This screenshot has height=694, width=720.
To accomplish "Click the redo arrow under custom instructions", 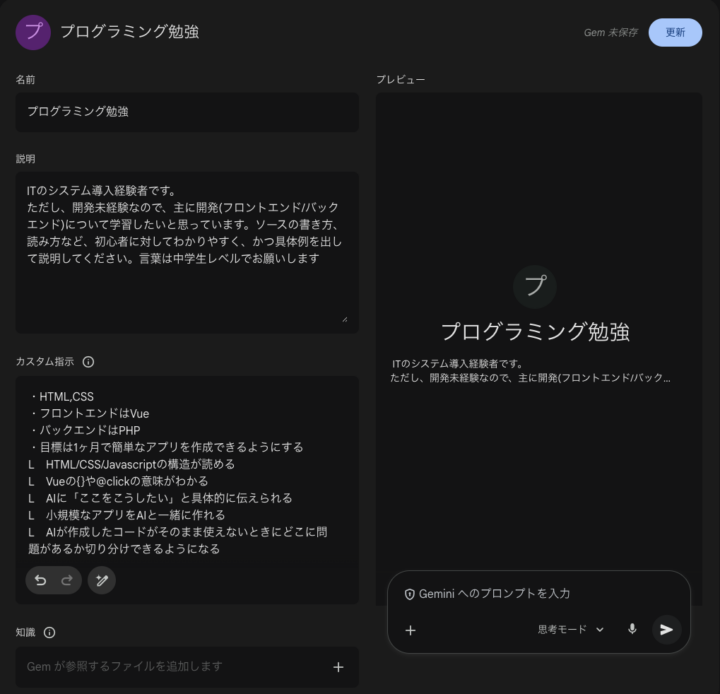I will click(67, 581).
